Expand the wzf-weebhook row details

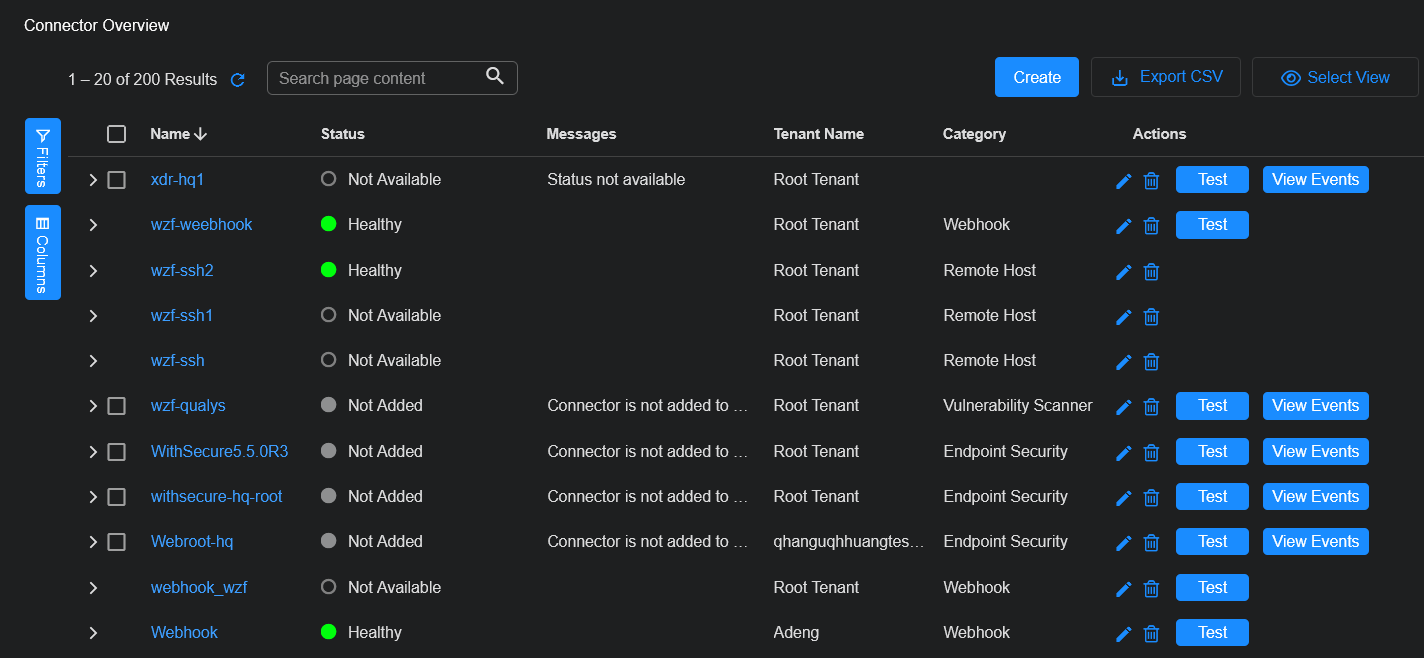(x=93, y=225)
